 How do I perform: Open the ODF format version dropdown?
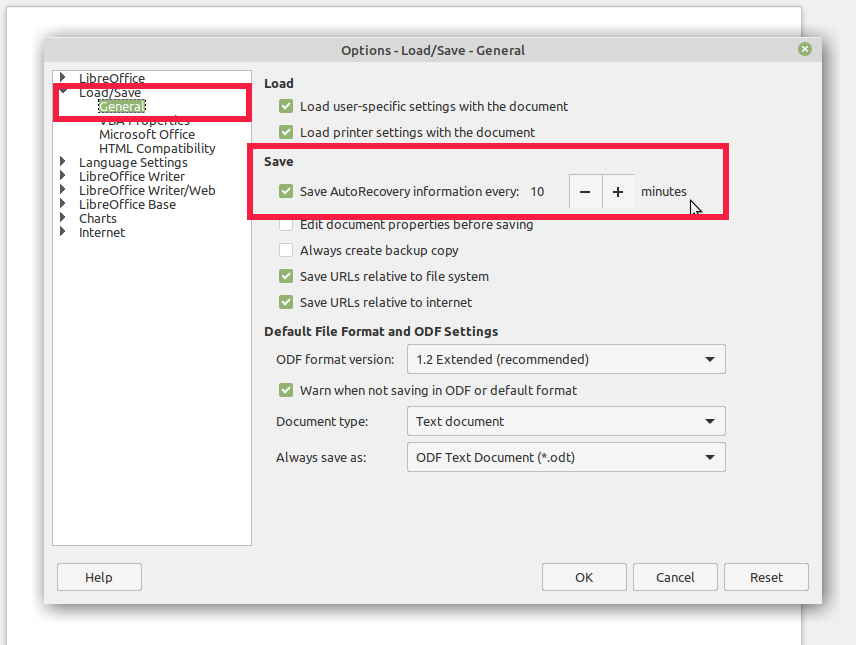566,359
